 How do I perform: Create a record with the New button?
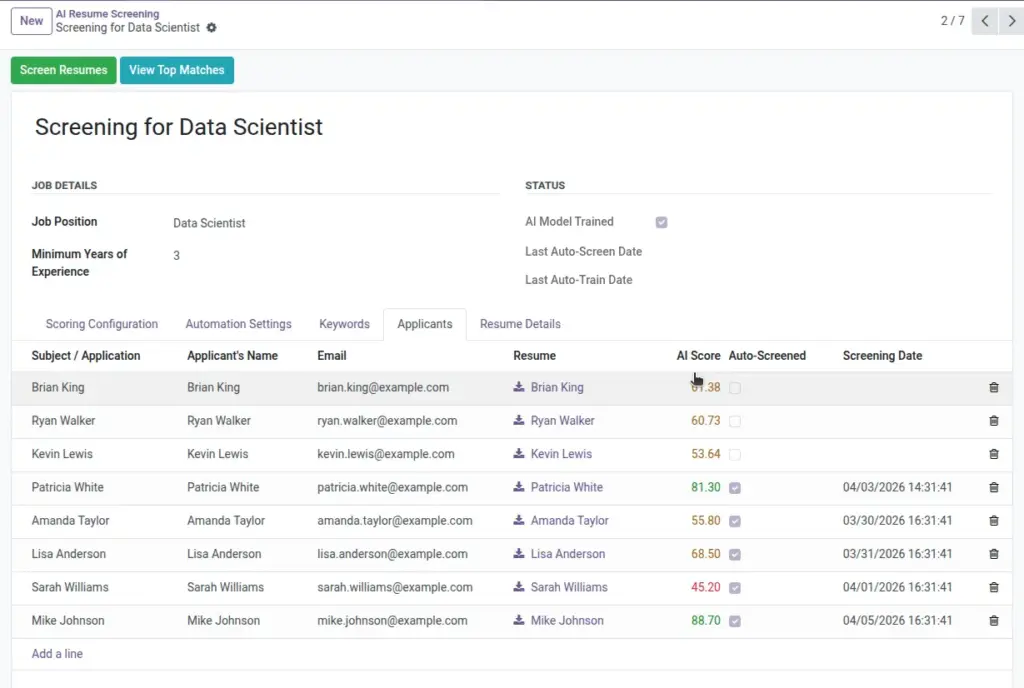click(x=31, y=21)
